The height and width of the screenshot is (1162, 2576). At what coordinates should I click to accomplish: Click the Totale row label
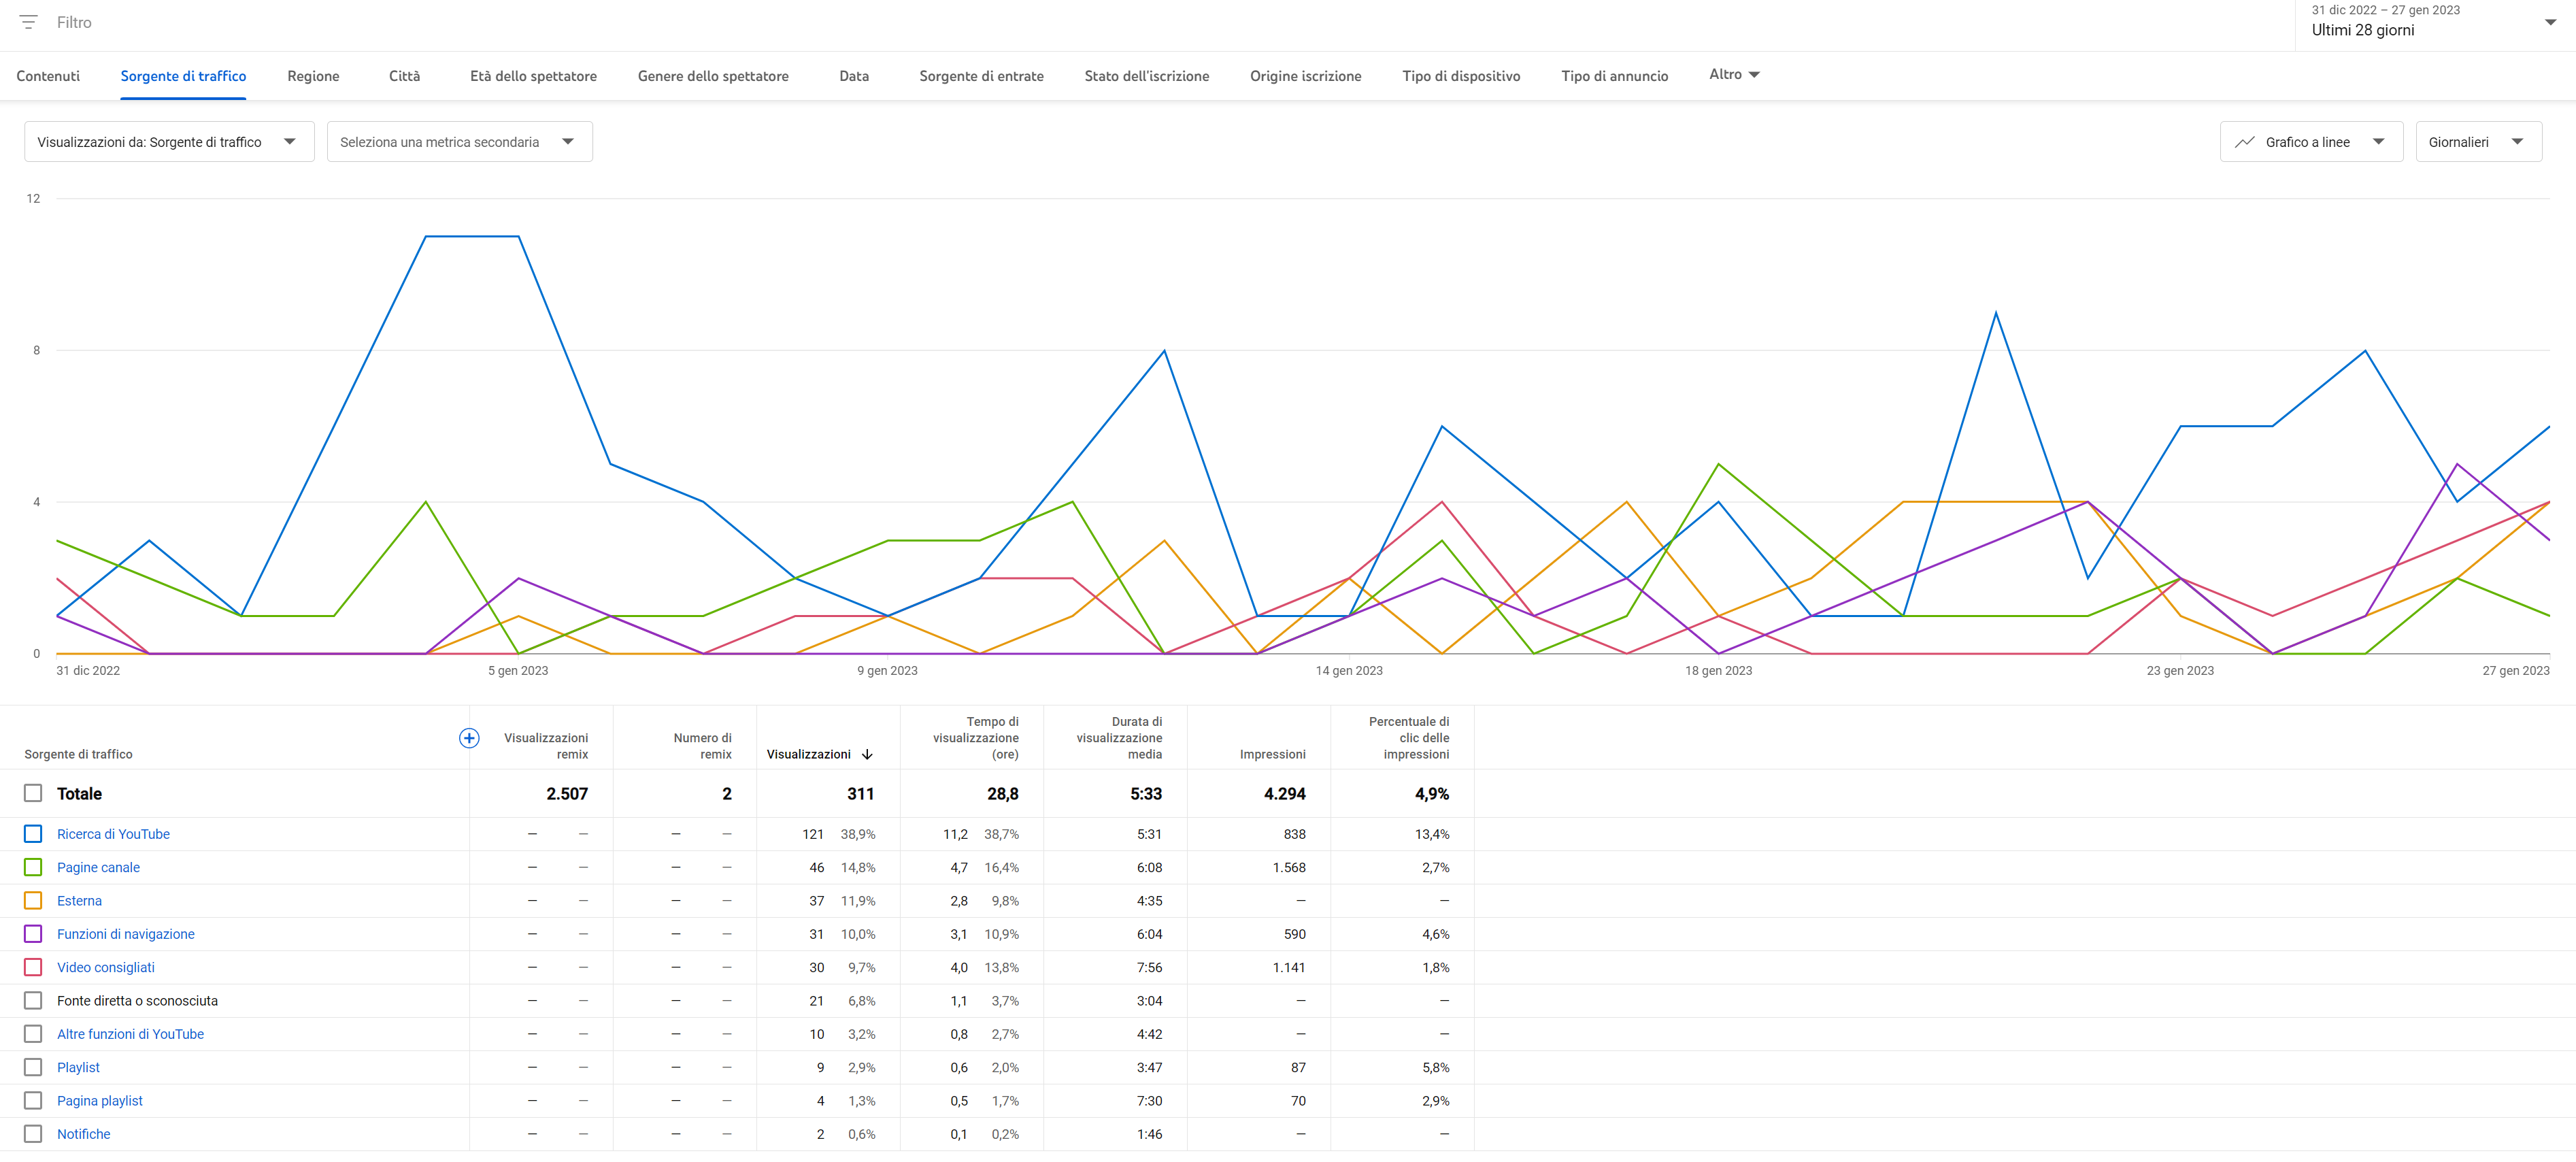[x=79, y=794]
